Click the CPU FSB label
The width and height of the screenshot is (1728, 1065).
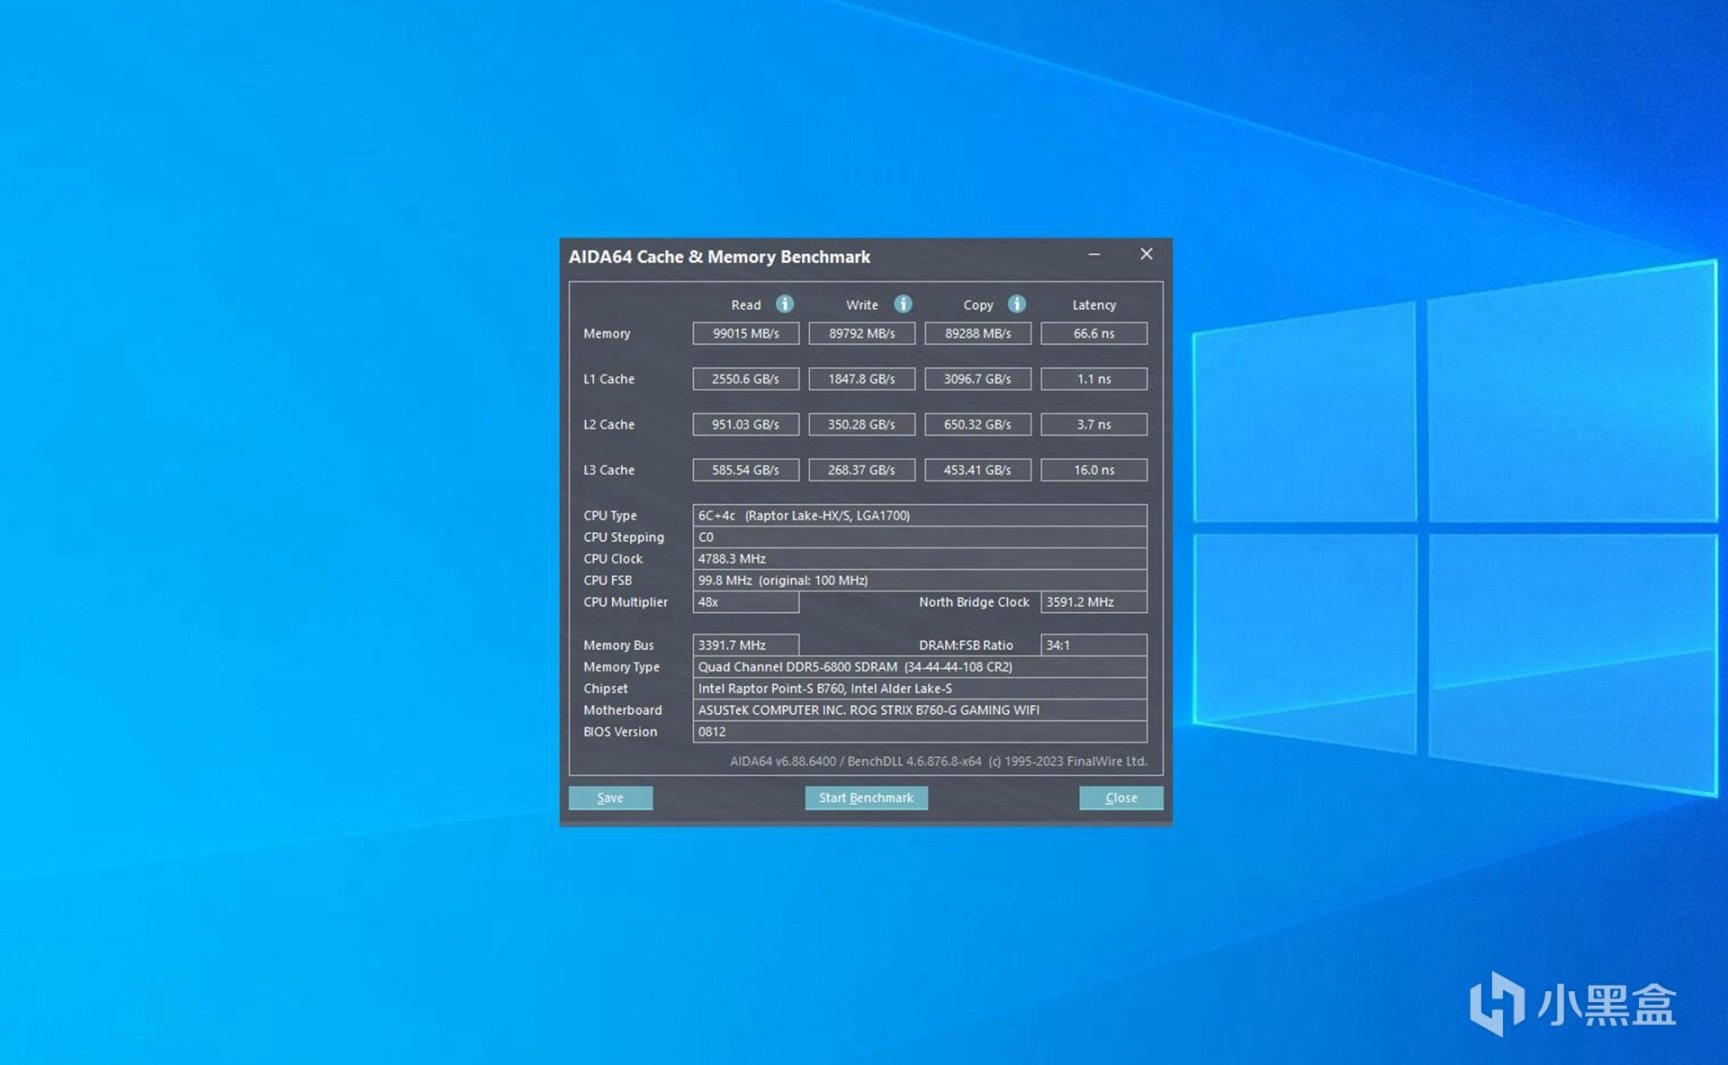pos(608,581)
